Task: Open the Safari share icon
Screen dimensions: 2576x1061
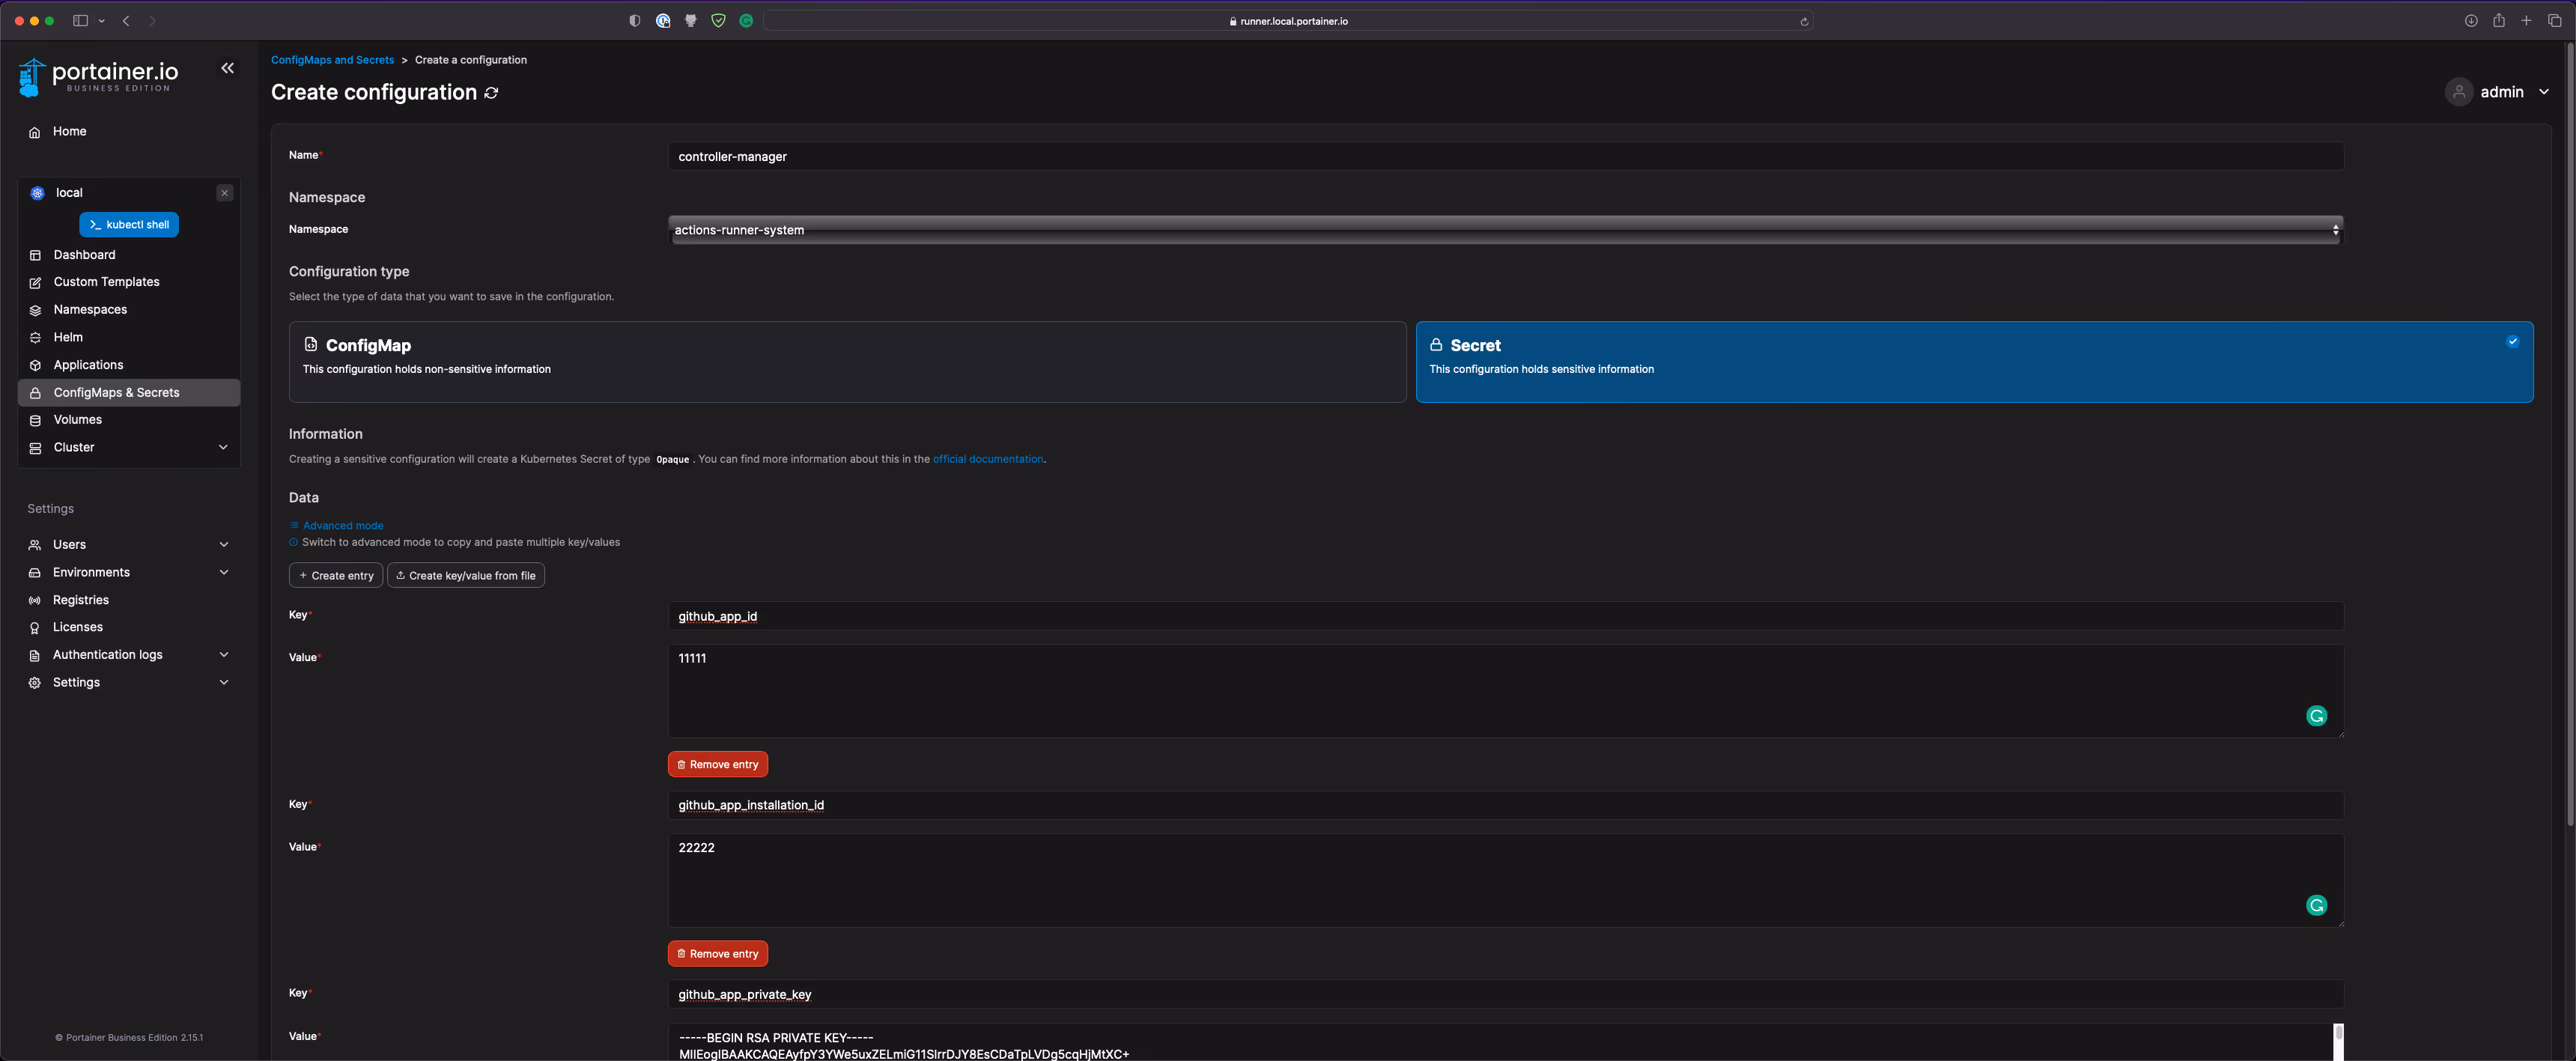Action: click(2498, 21)
